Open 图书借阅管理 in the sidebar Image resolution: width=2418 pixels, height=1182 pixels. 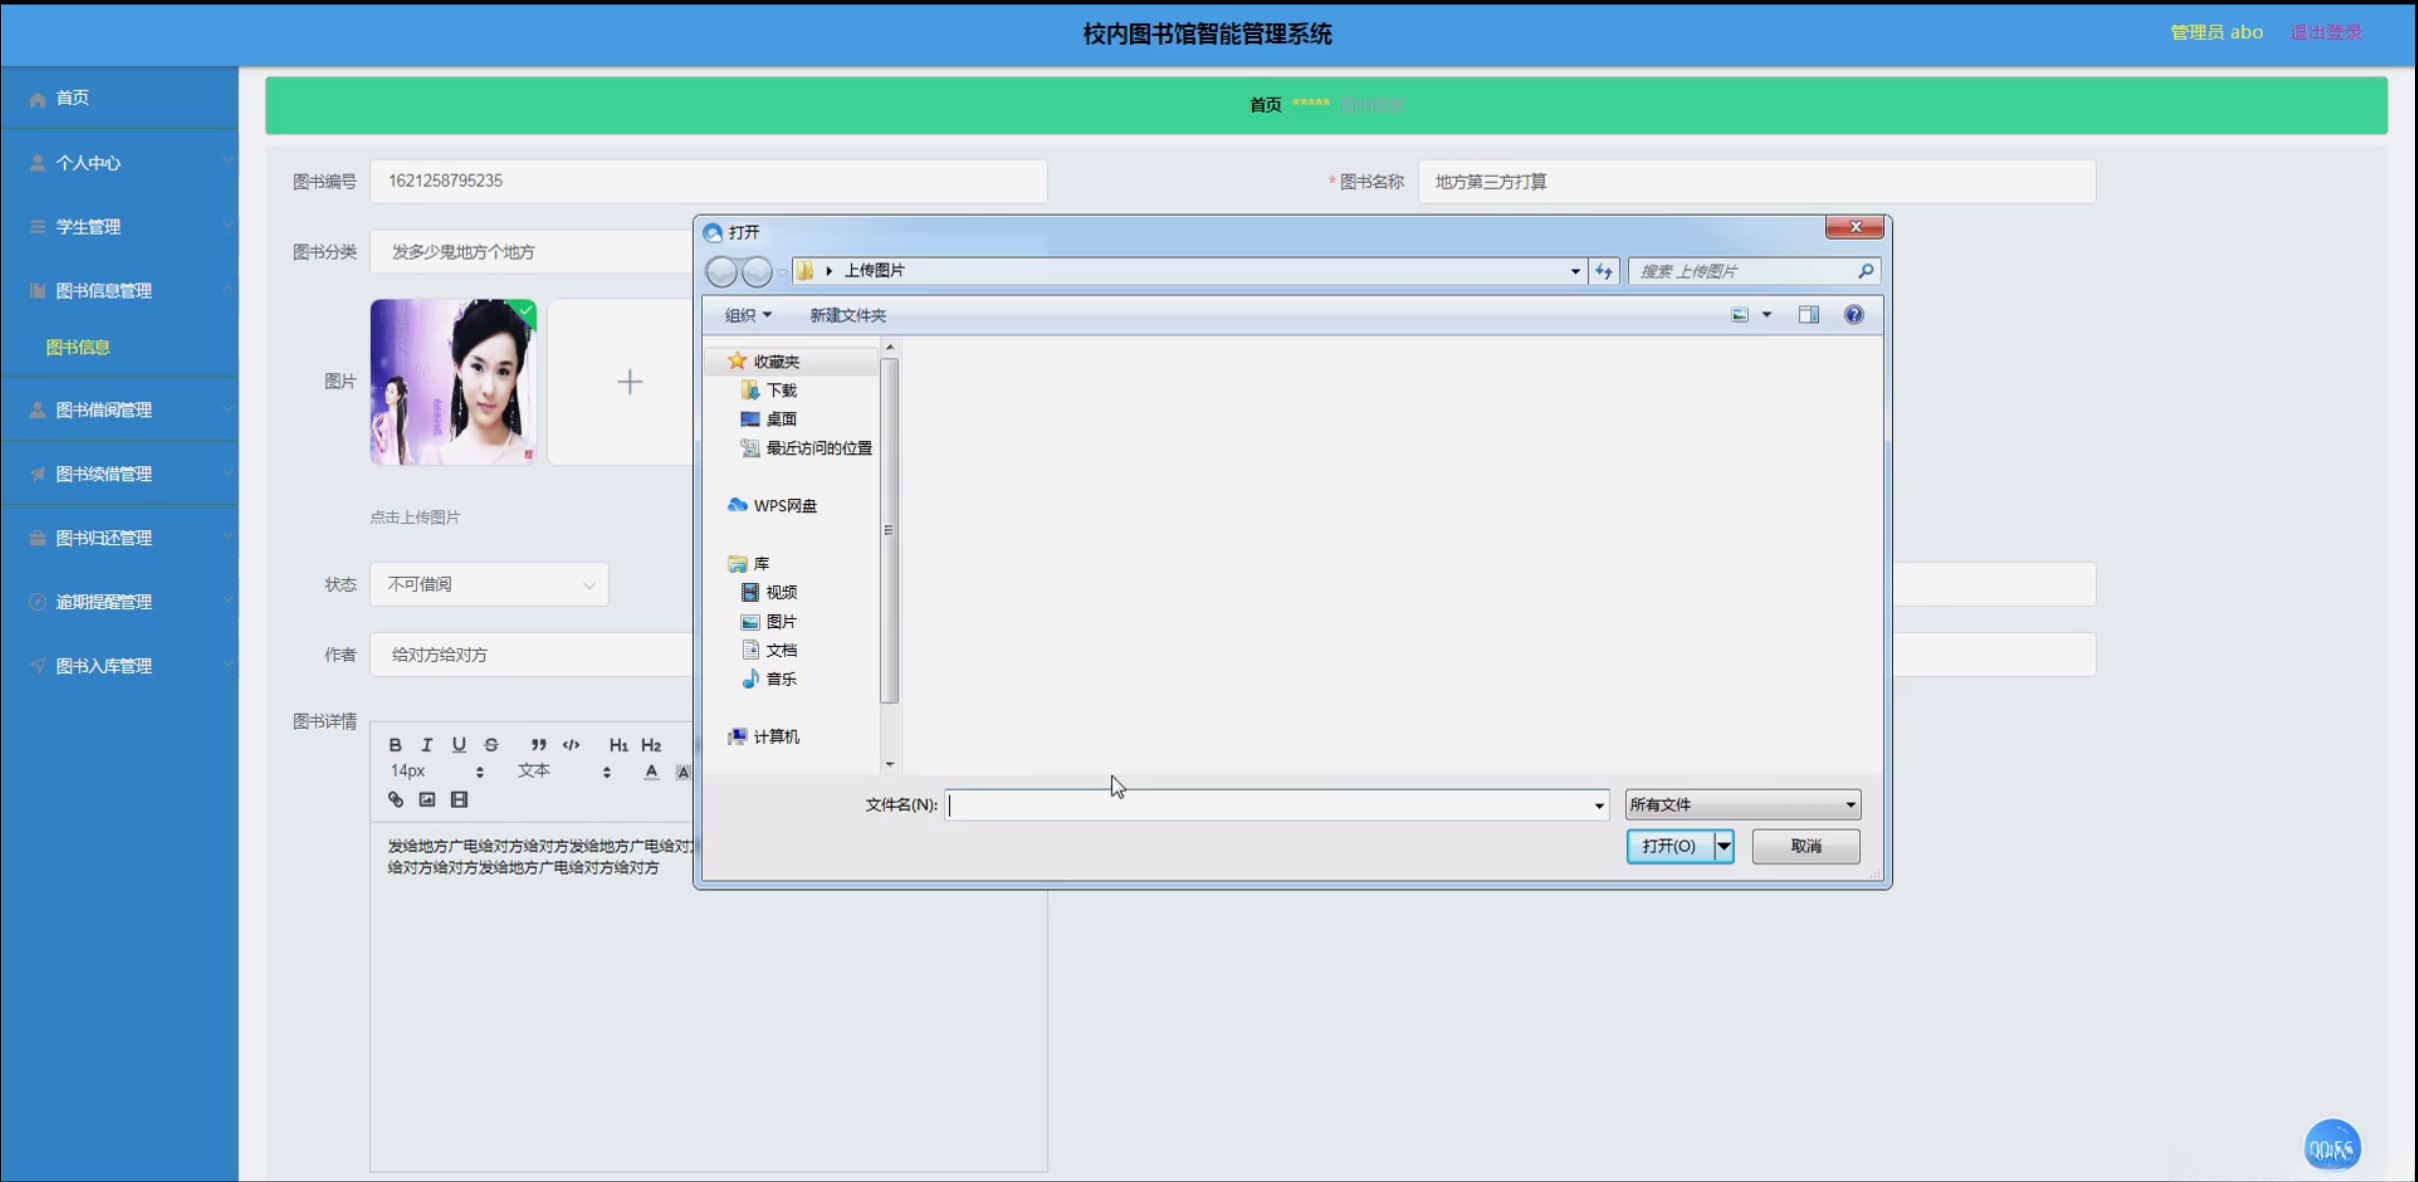(x=104, y=410)
